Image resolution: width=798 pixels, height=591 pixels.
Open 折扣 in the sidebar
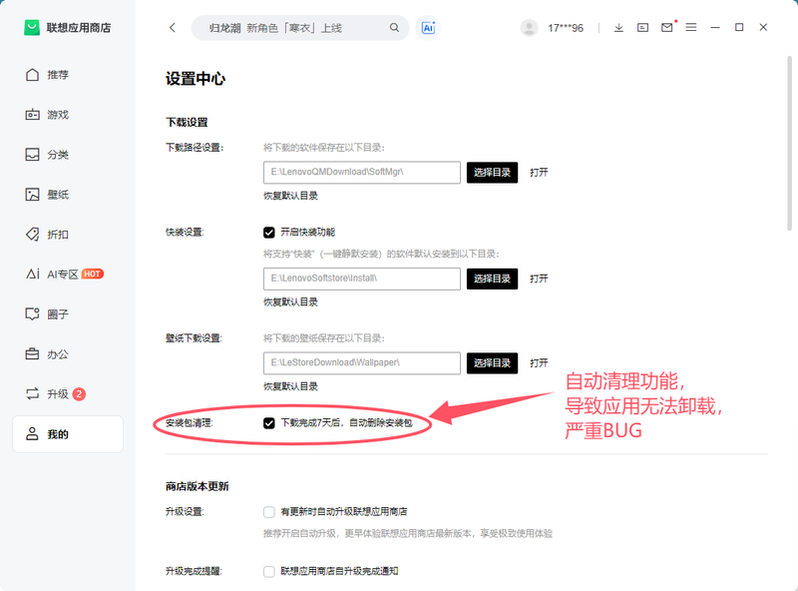pyautogui.click(x=68, y=234)
